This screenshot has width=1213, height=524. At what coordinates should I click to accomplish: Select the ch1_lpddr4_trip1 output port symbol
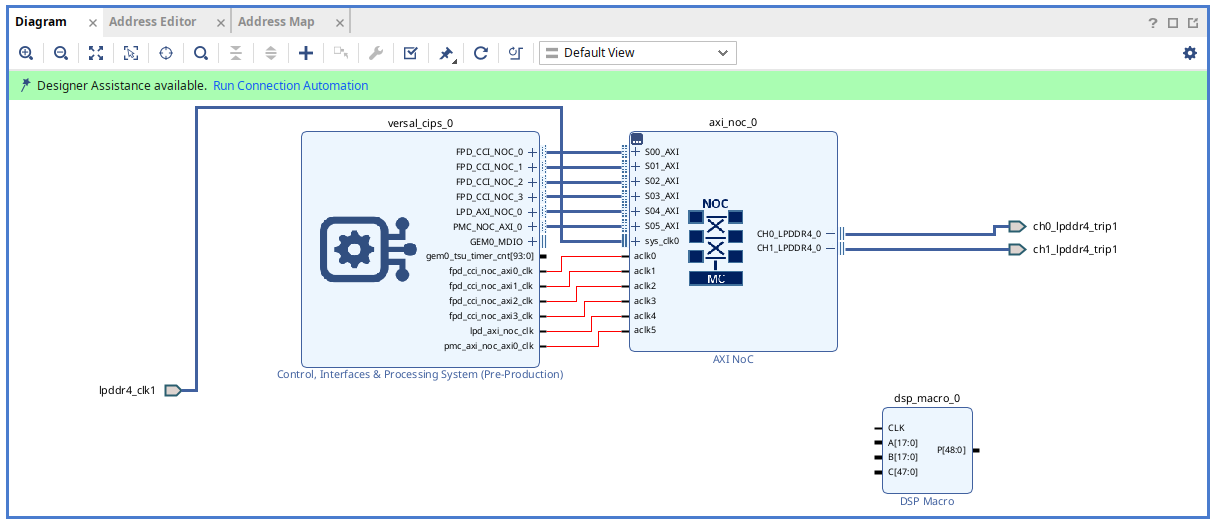pos(1017,249)
